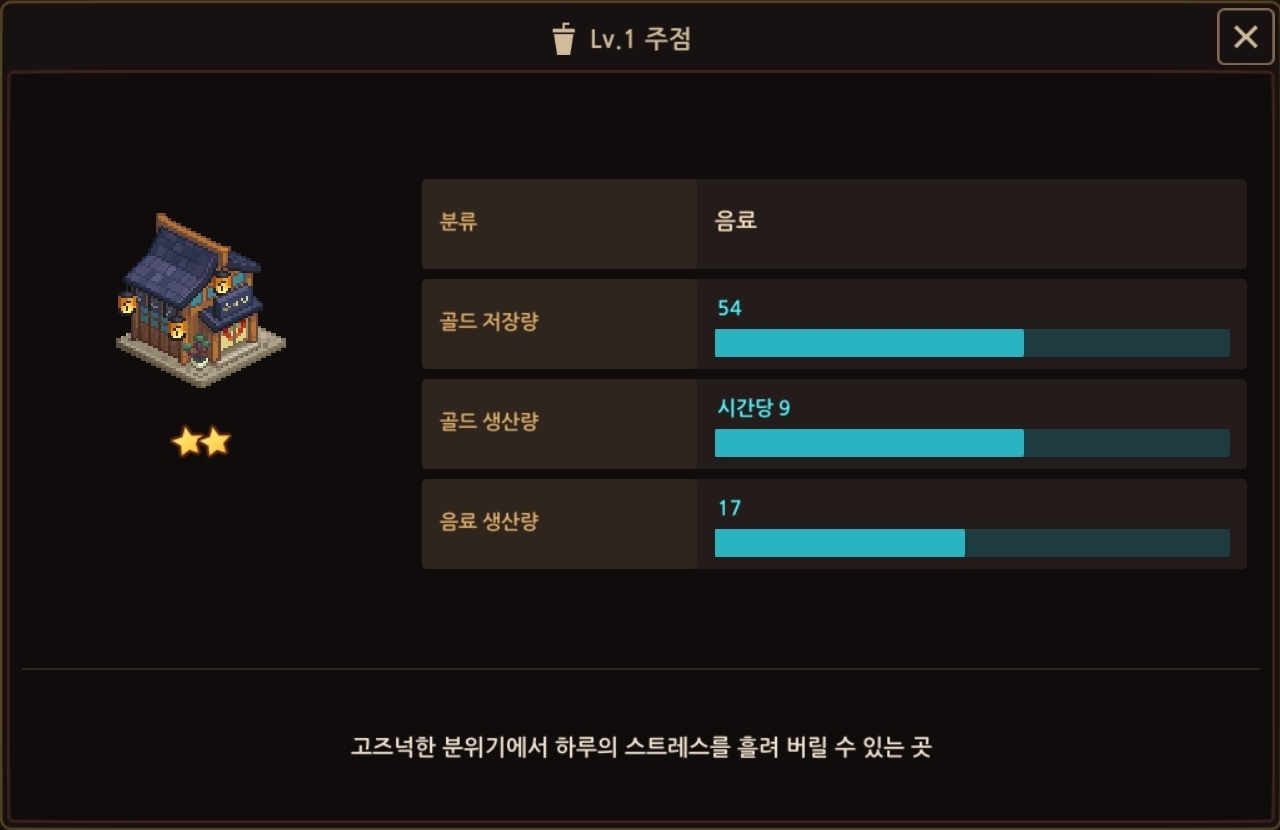Close the Lv.1 주점 info dialog
Image resolution: width=1280 pixels, height=830 pixels.
pos(1245,37)
